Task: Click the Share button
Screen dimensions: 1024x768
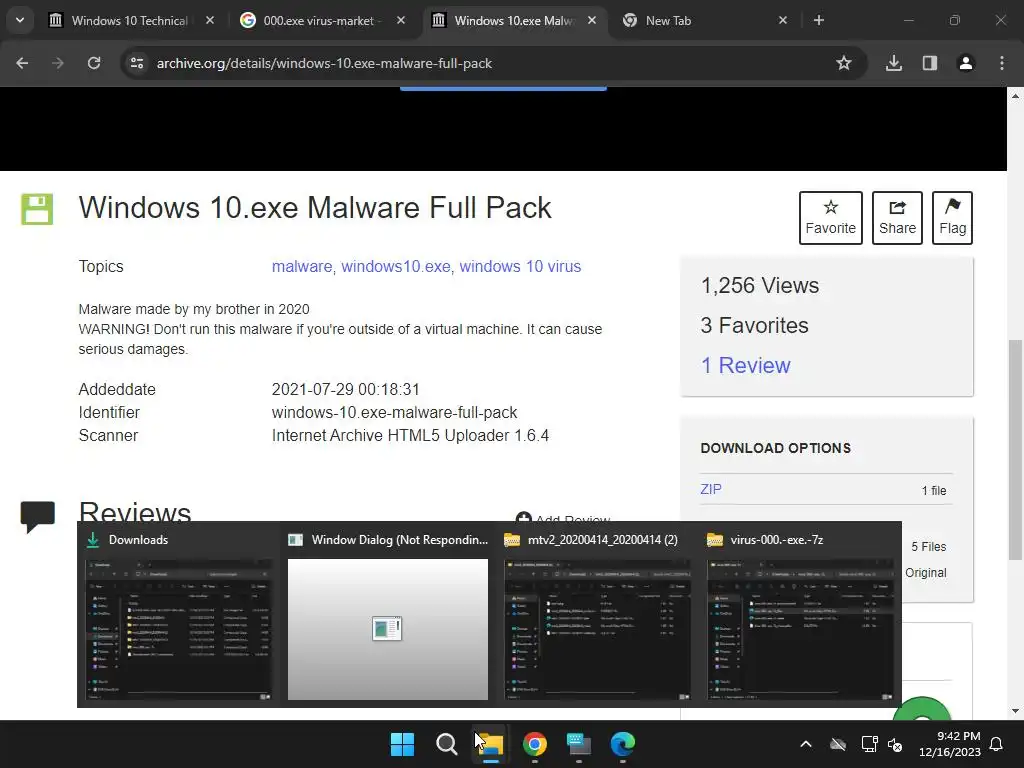Action: coord(897,218)
